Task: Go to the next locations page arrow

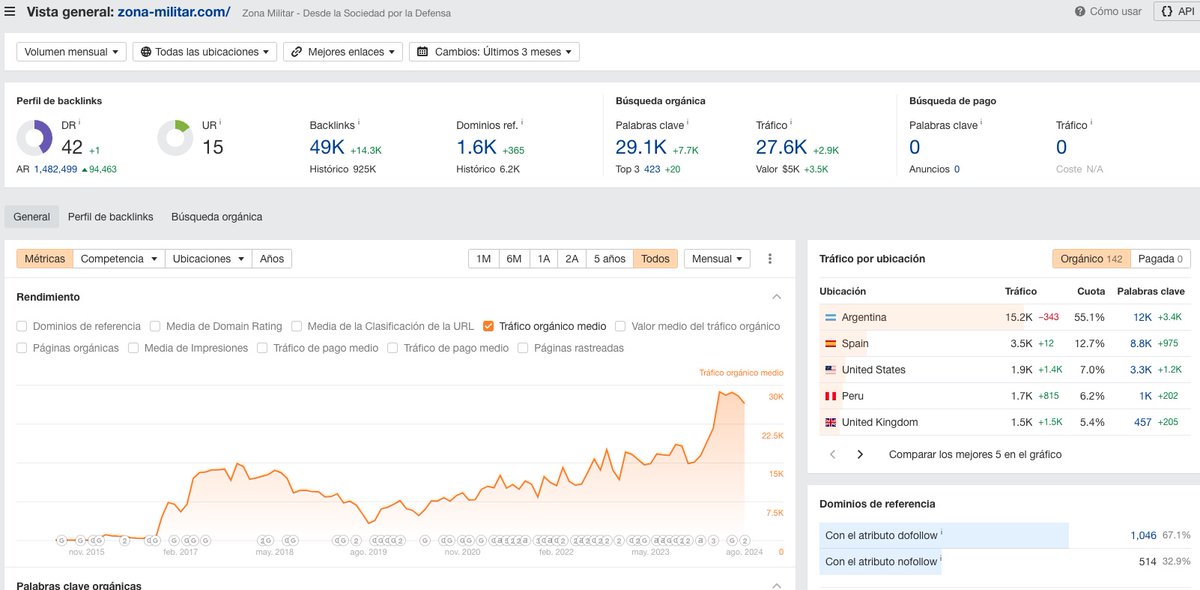Action: pos(860,454)
